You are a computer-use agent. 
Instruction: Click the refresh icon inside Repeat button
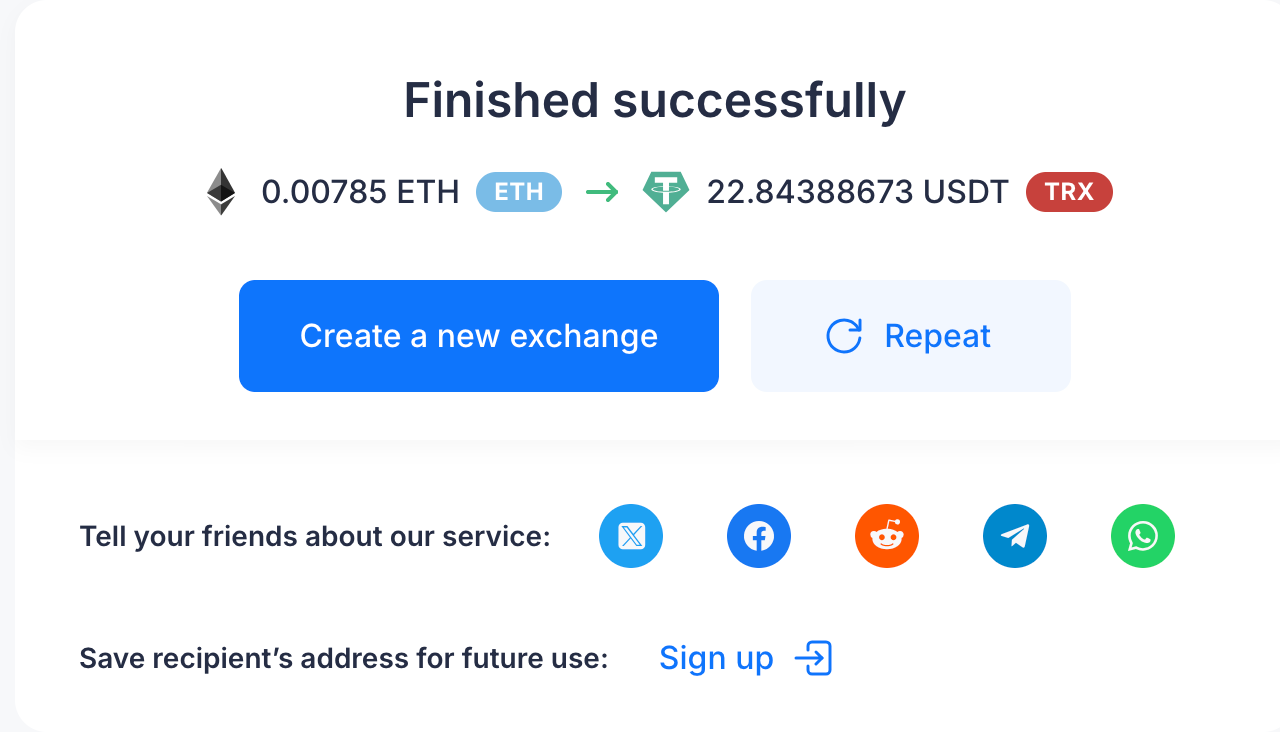coord(844,336)
